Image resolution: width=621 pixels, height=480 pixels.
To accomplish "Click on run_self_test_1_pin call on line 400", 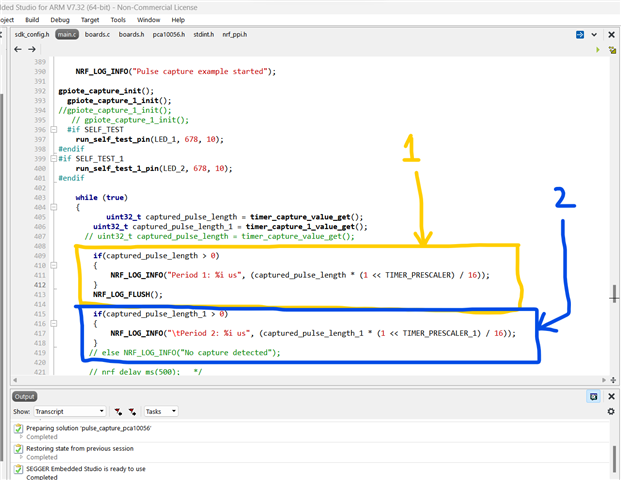I will click(x=154, y=168).
